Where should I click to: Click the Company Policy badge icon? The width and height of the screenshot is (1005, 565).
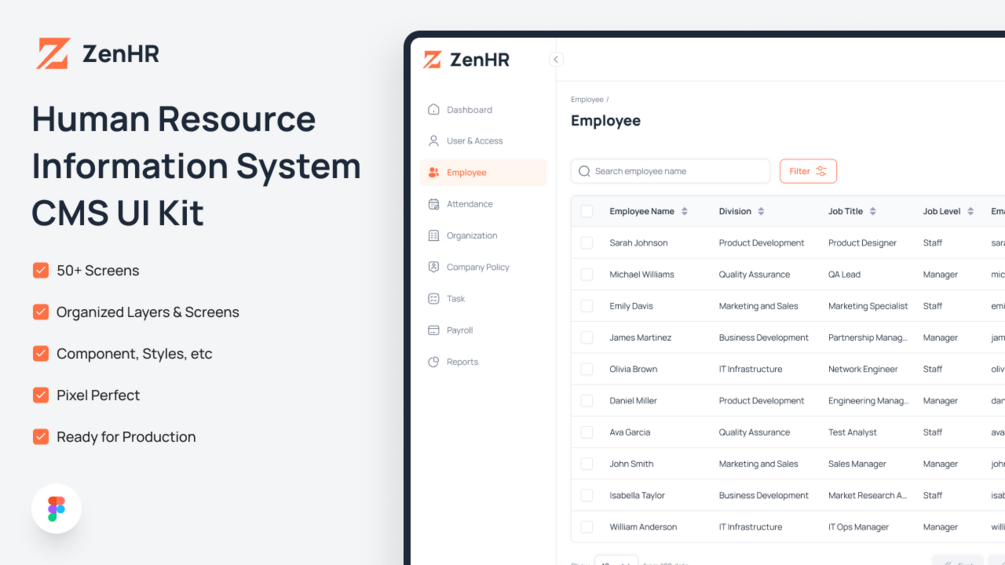pos(433,267)
